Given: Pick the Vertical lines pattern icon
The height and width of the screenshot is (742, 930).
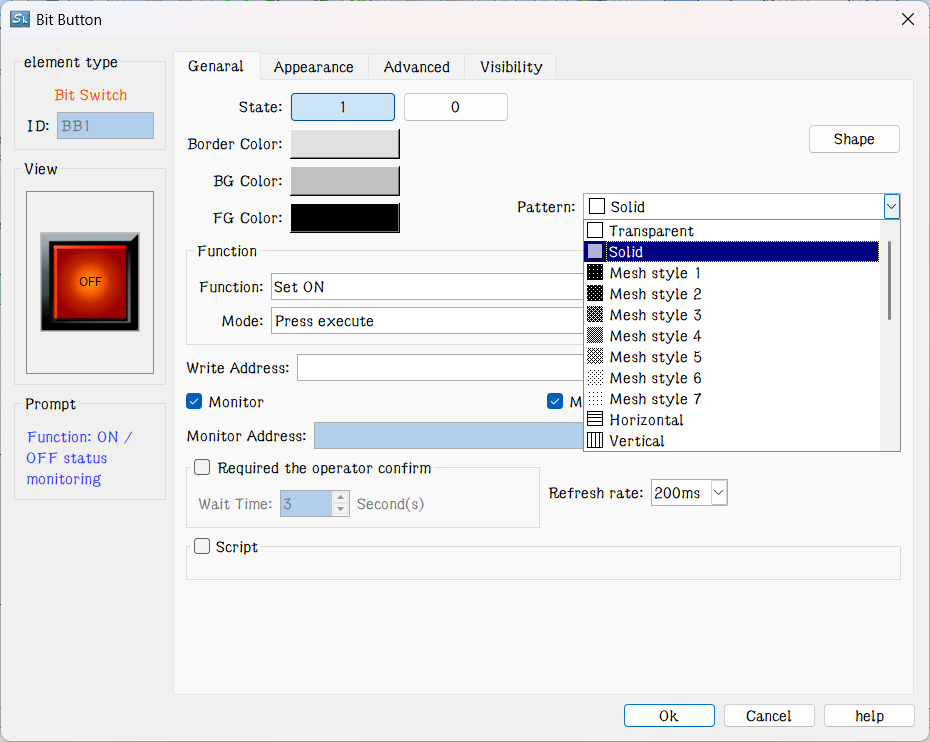Looking at the screenshot, I should 595,441.
